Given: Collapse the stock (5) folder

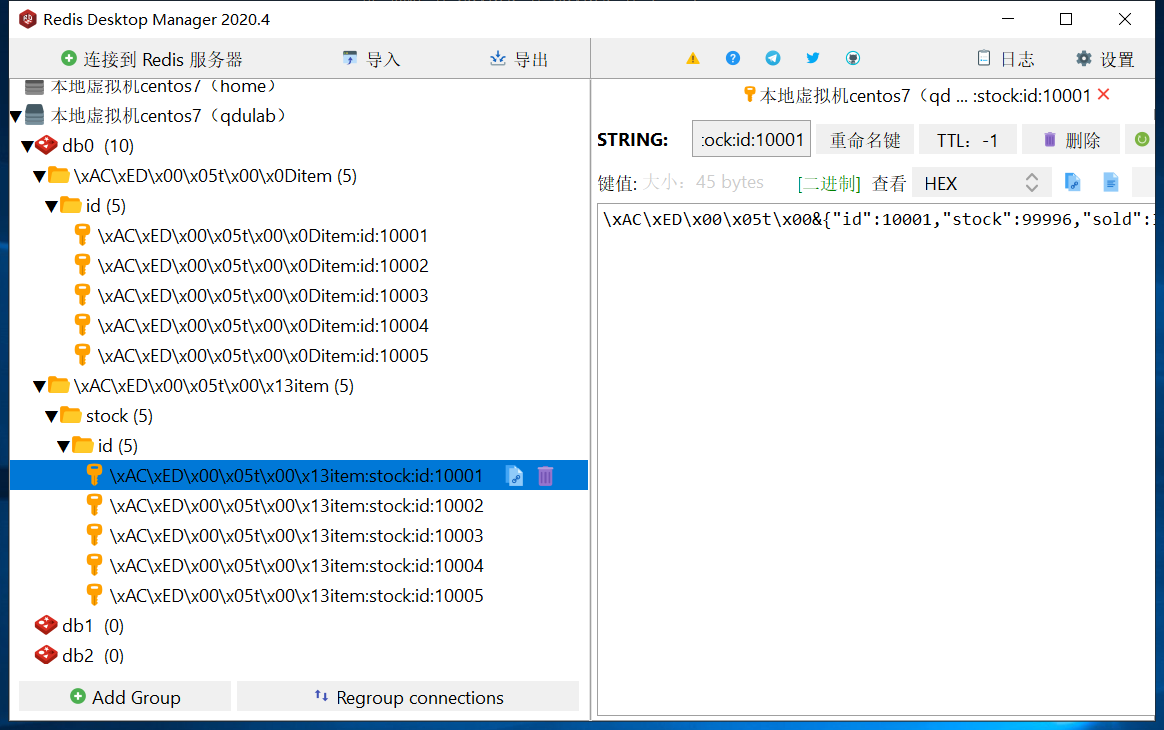Looking at the screenshot, I should 50,417.
